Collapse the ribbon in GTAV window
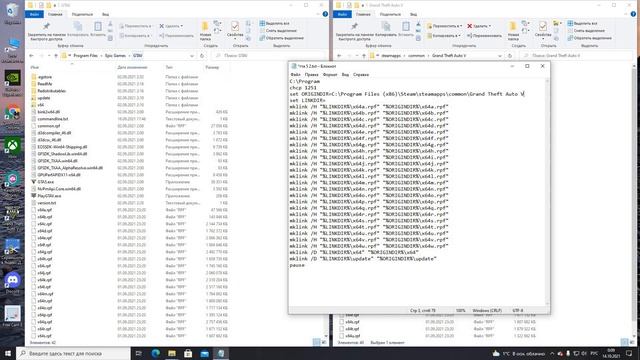 click(318, 14)
